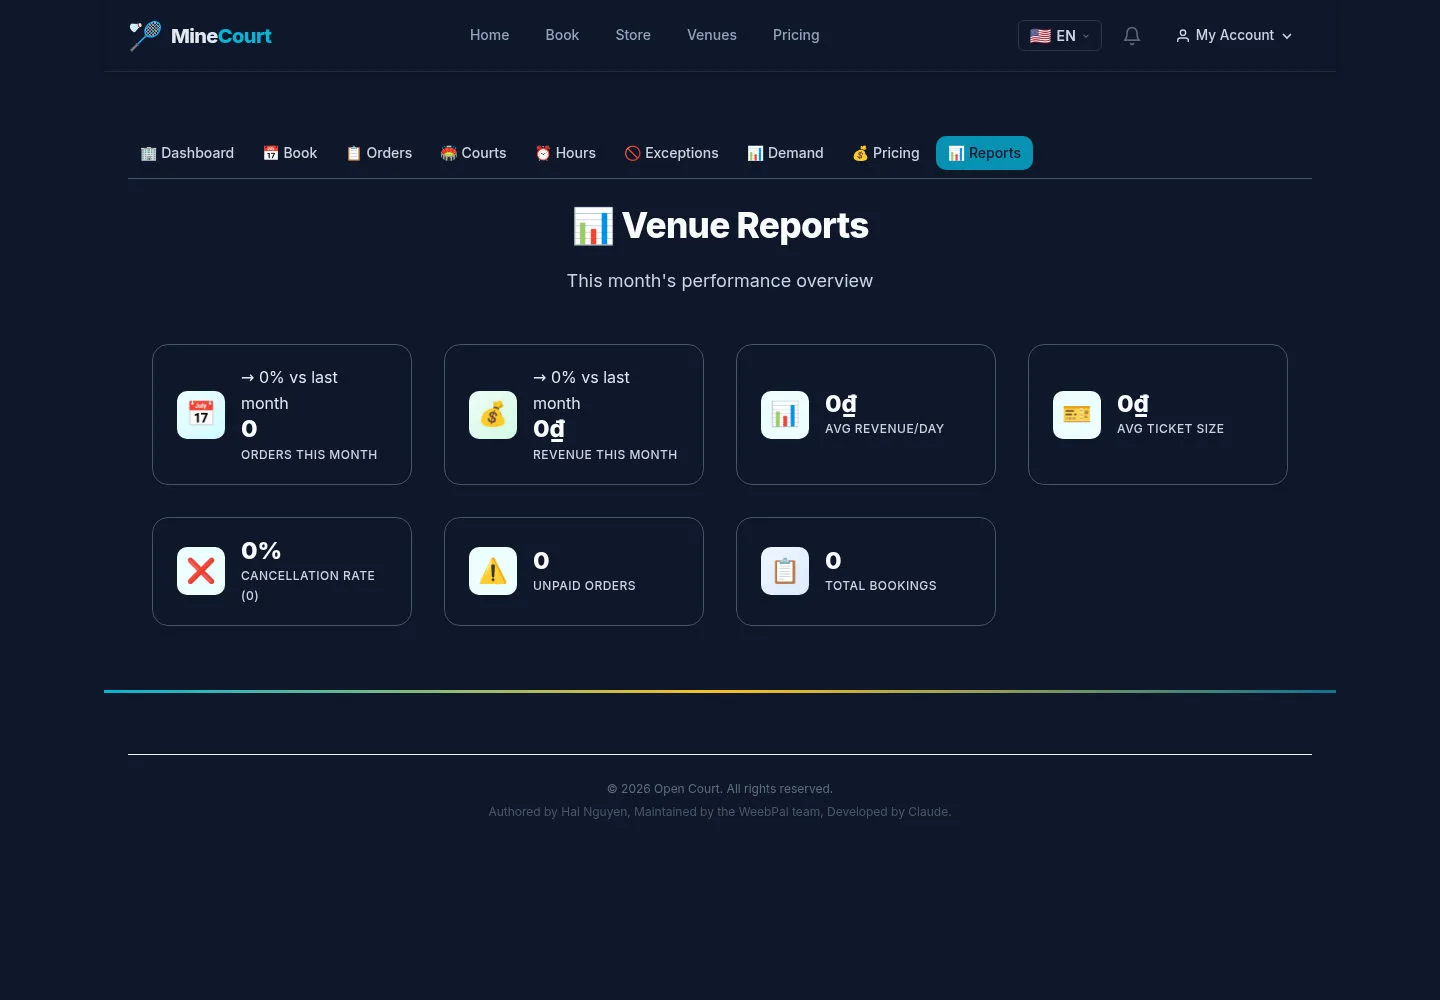Image resolution: width=1440 pixels, height=1000 pixels.
Task: Click the money bag revenue icon
Action: 493,415
